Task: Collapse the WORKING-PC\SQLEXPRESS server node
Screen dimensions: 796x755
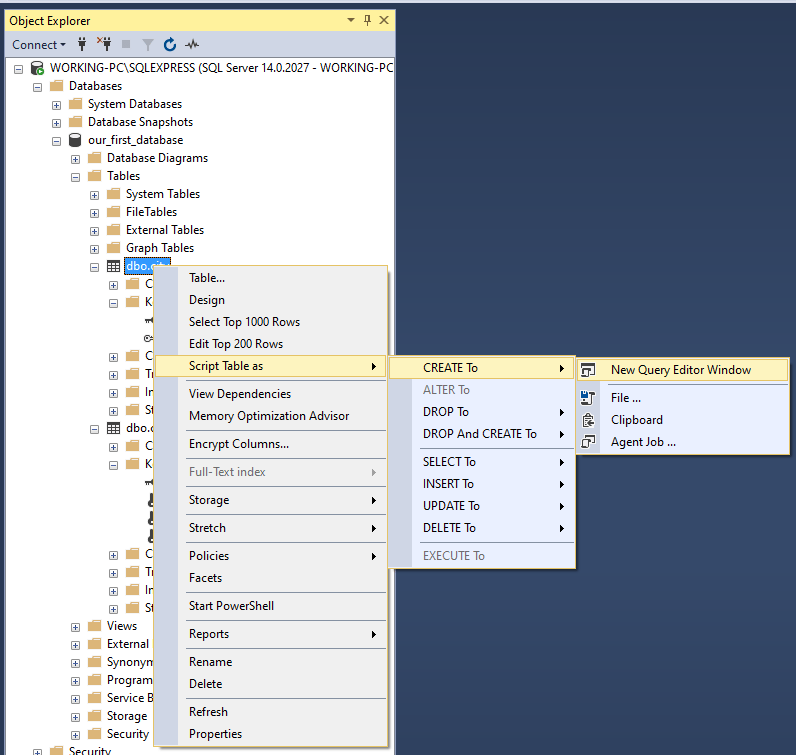Action: [19, 69]
